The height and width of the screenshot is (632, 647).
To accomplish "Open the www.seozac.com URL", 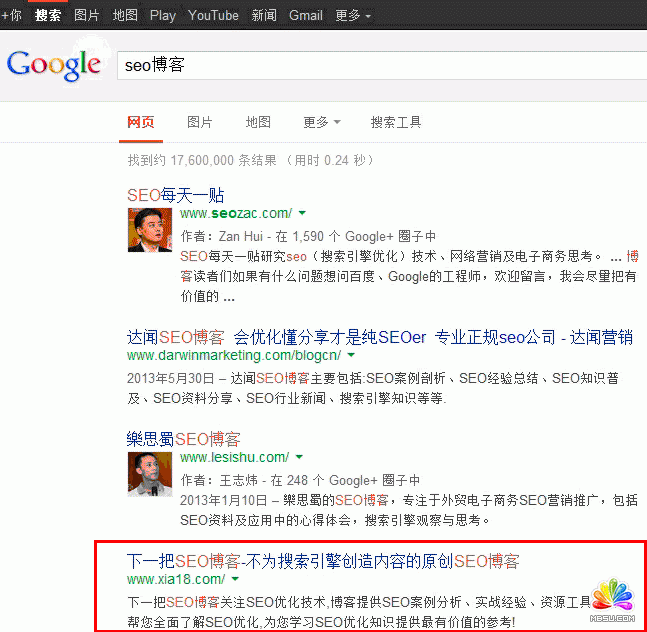I will [236, 213].
